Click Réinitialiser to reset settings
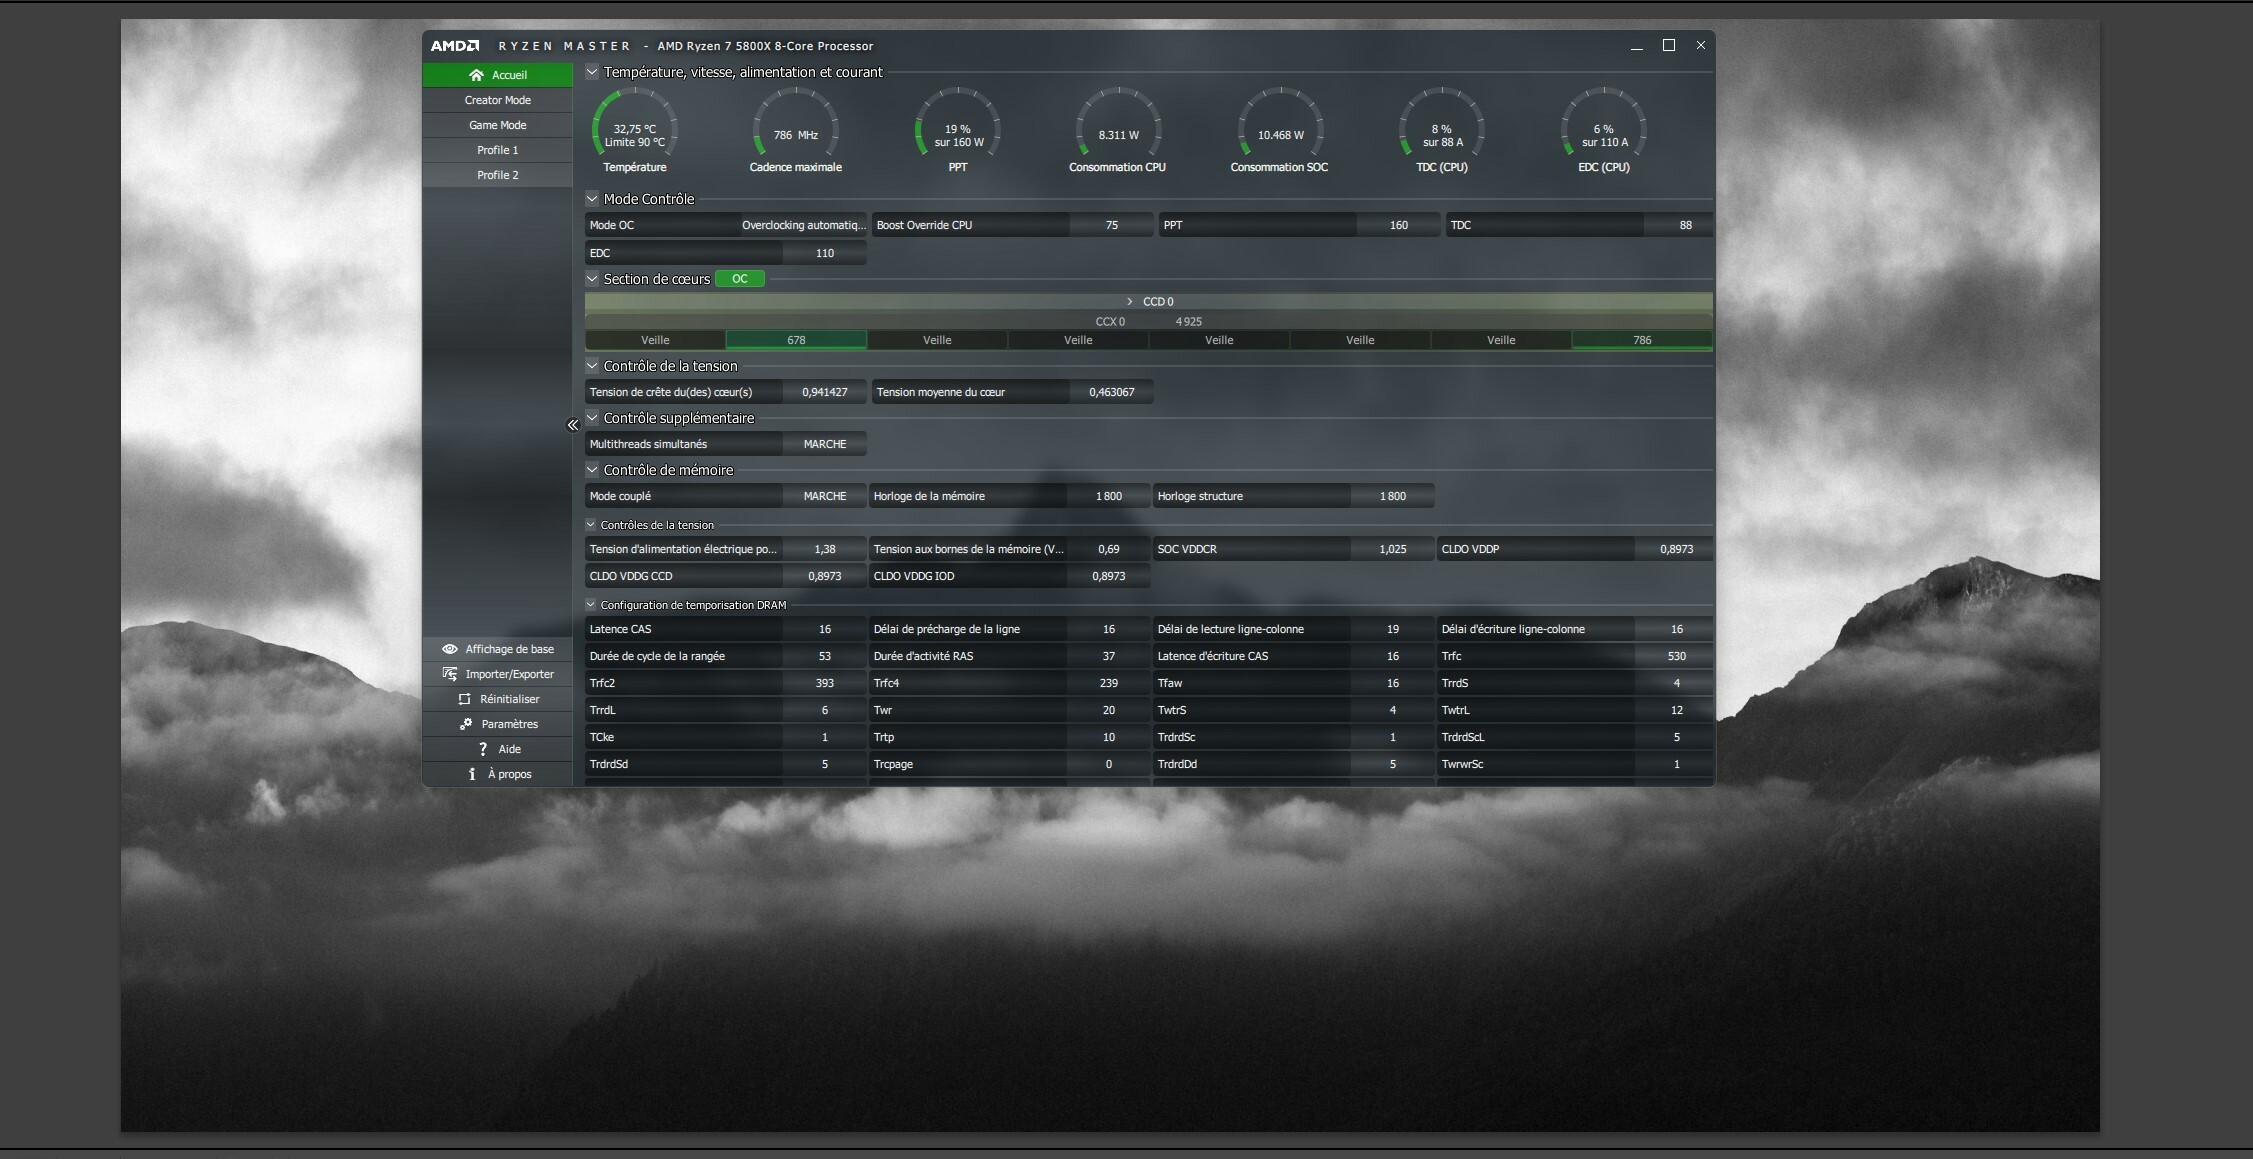This screenshot has width=2253, height=1159. point(498,699)
